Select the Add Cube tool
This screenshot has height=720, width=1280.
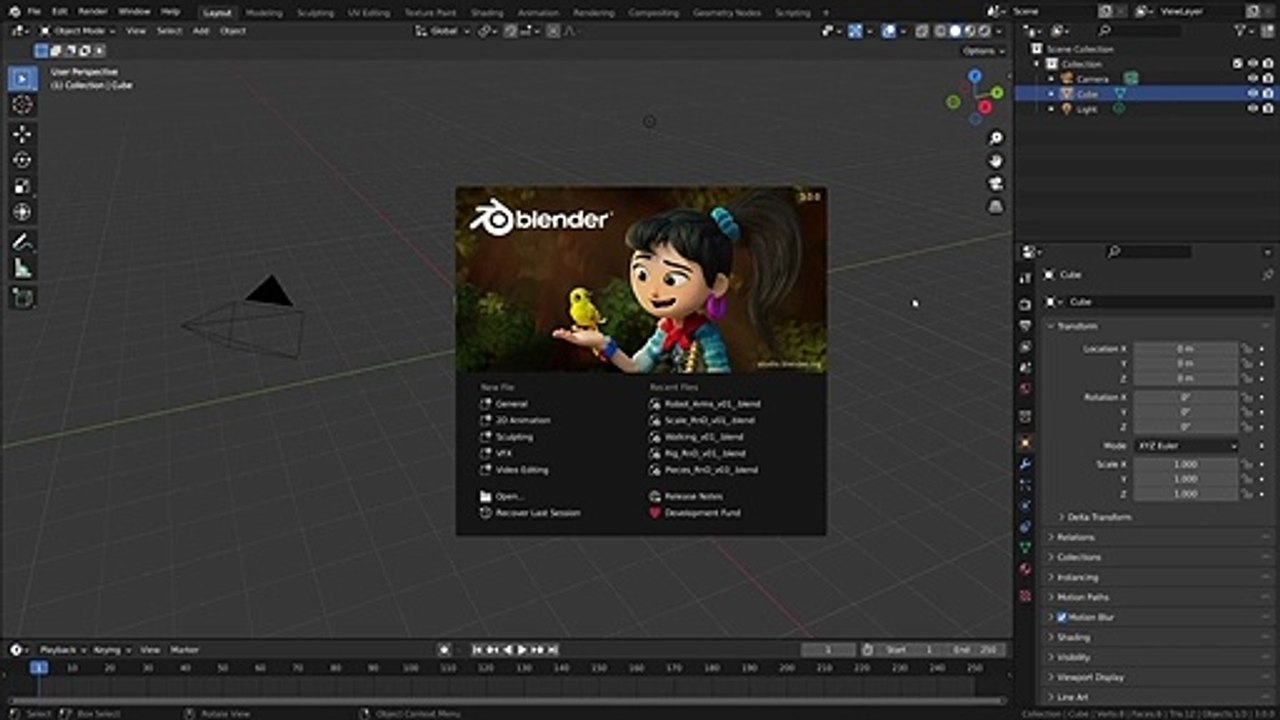[x=22, y=297]
